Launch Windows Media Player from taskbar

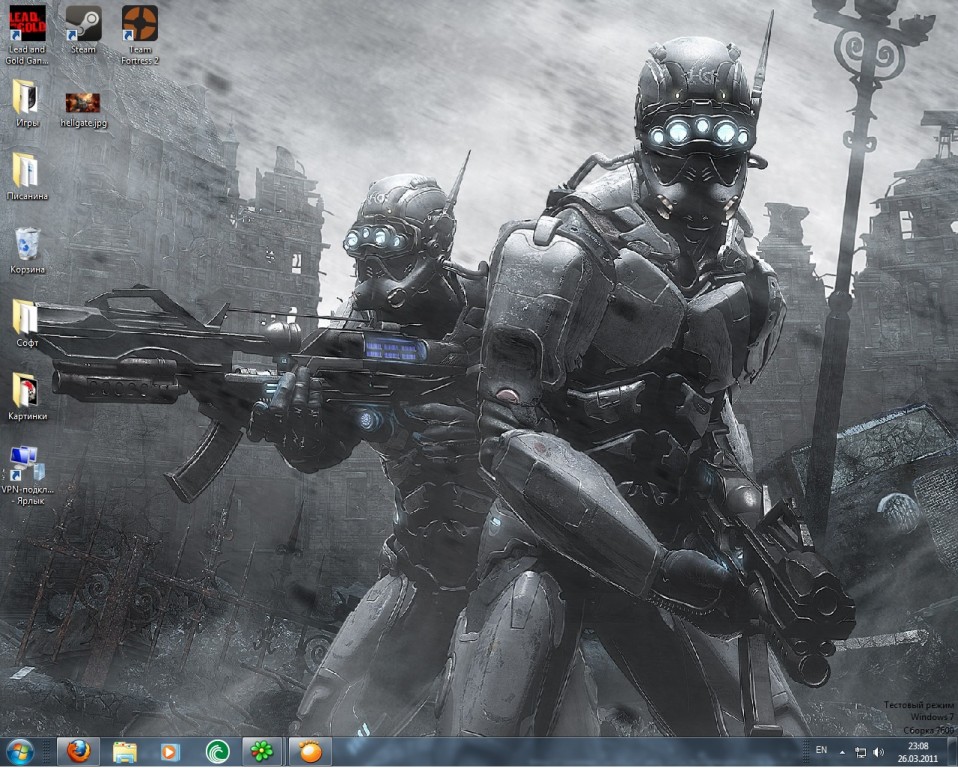pos(170,752)
